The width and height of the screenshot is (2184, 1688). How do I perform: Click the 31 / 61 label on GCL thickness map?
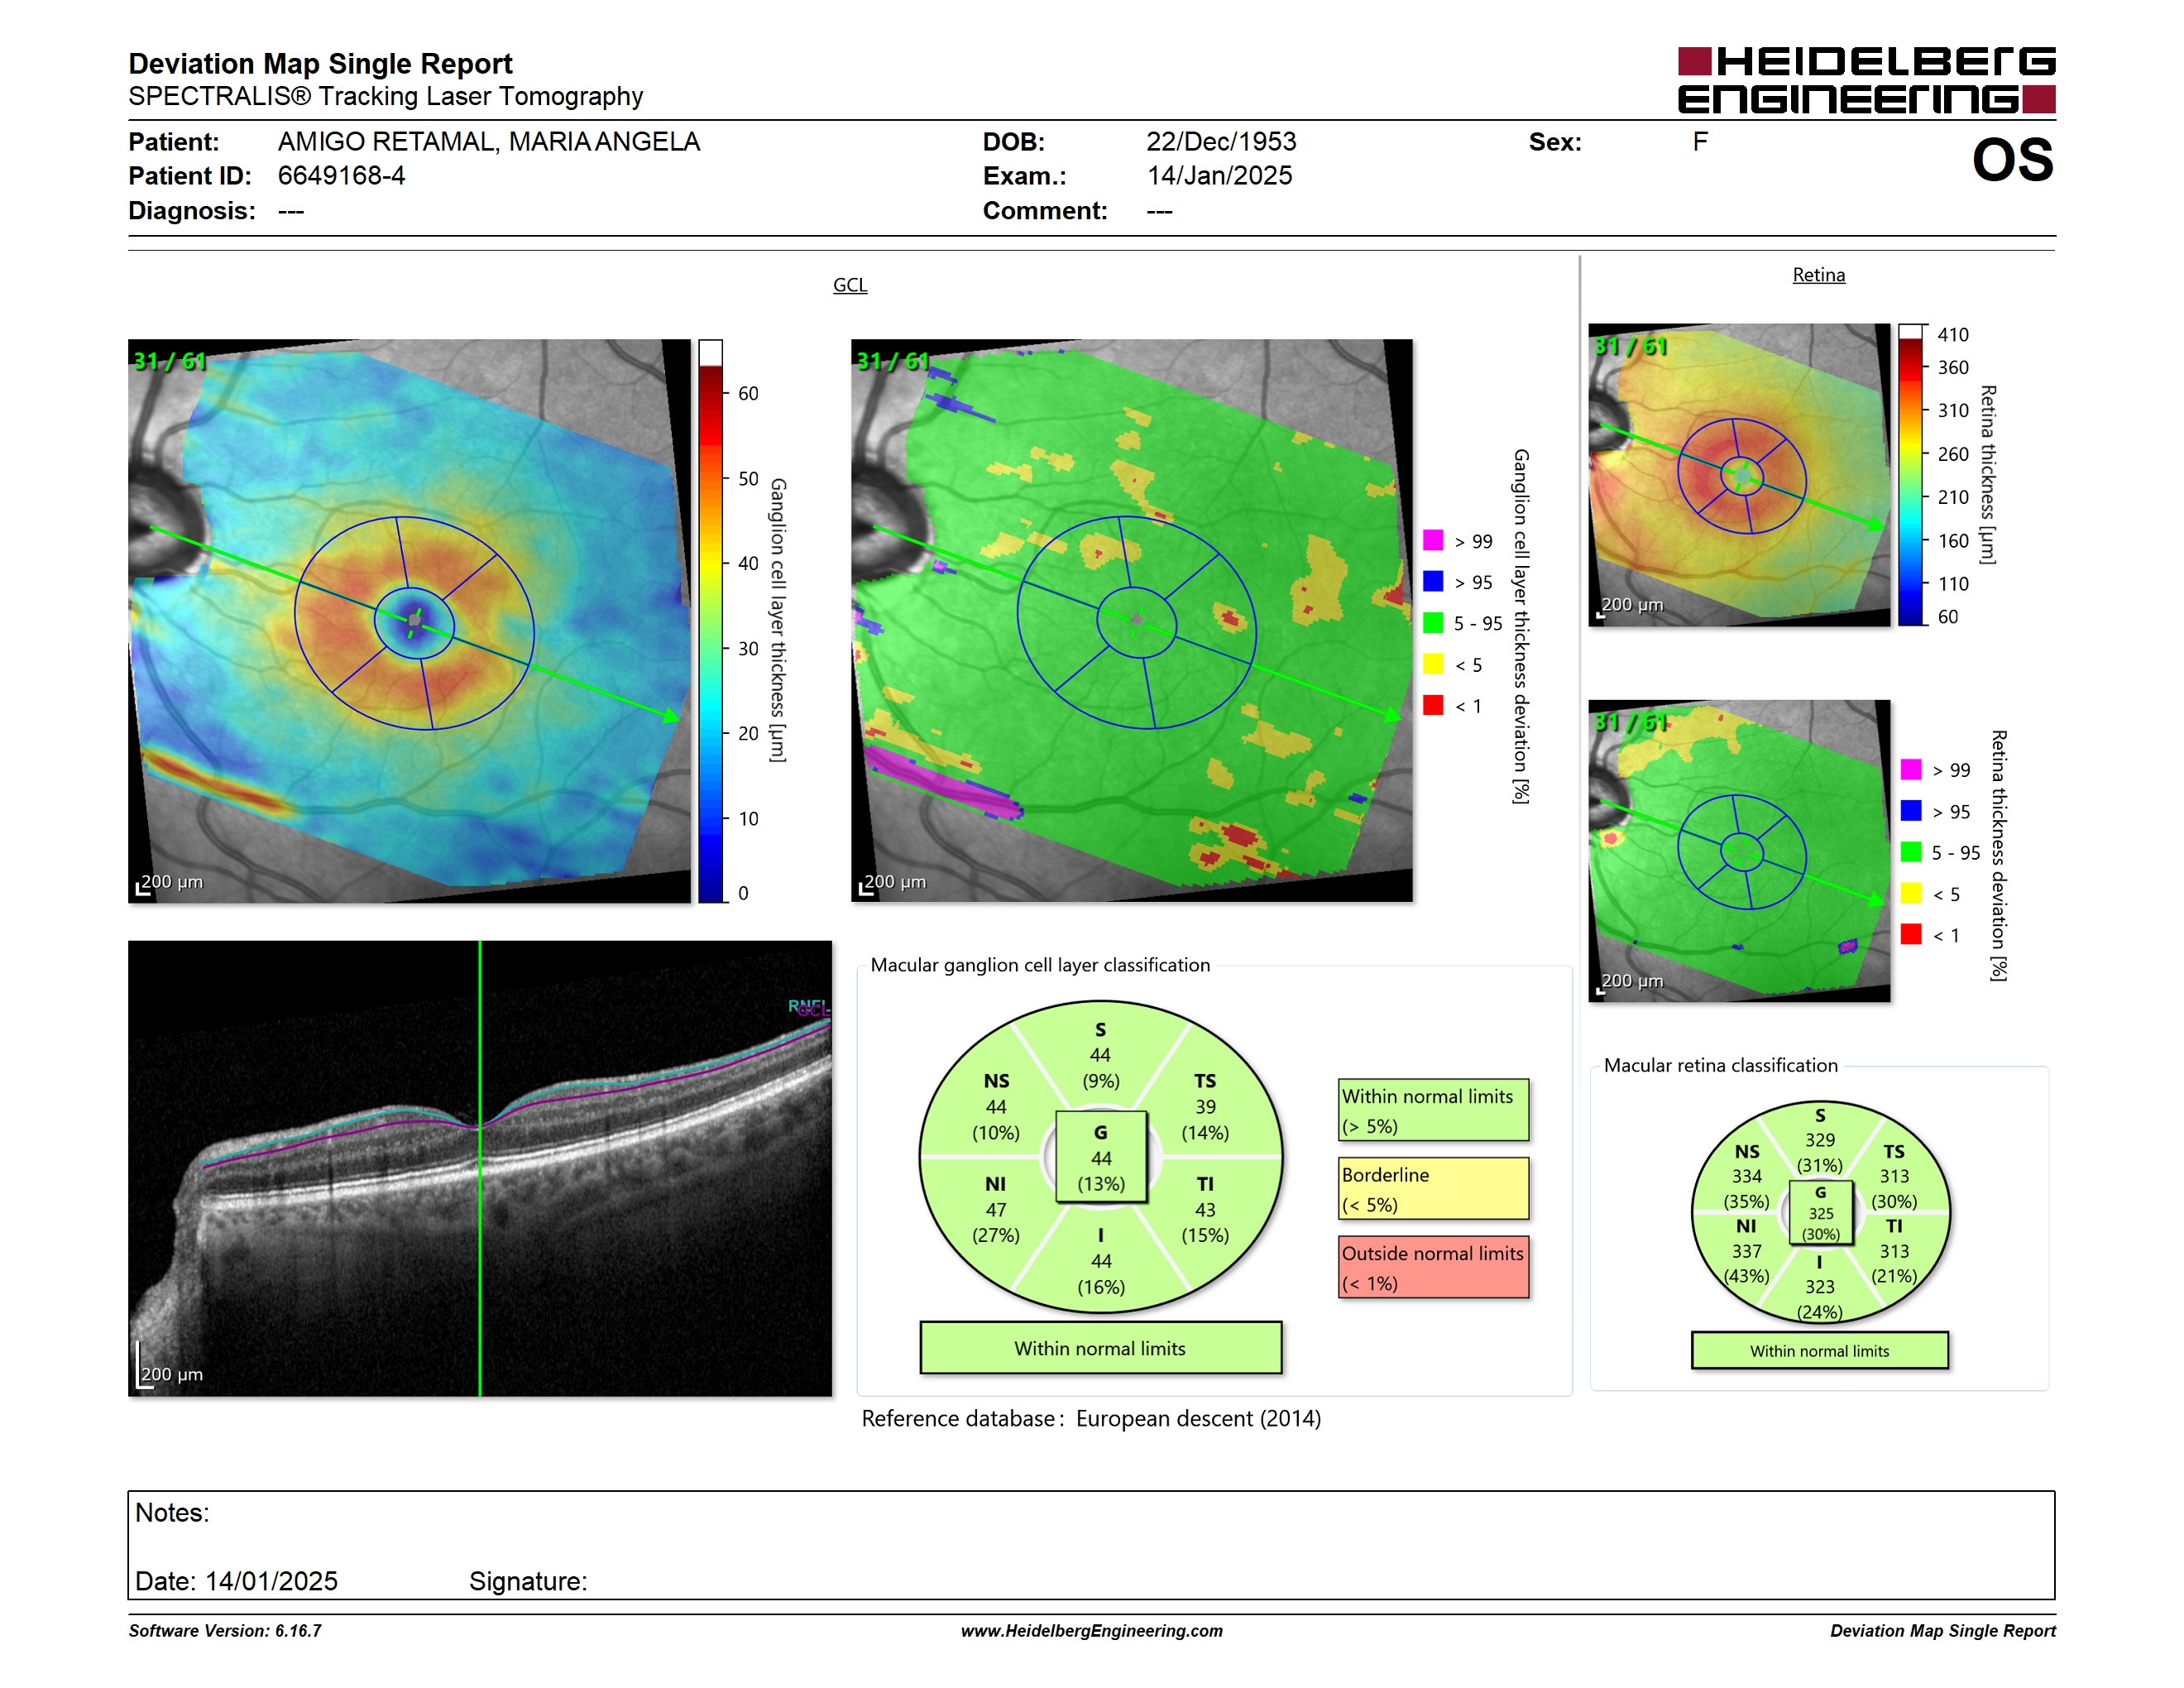169,361
